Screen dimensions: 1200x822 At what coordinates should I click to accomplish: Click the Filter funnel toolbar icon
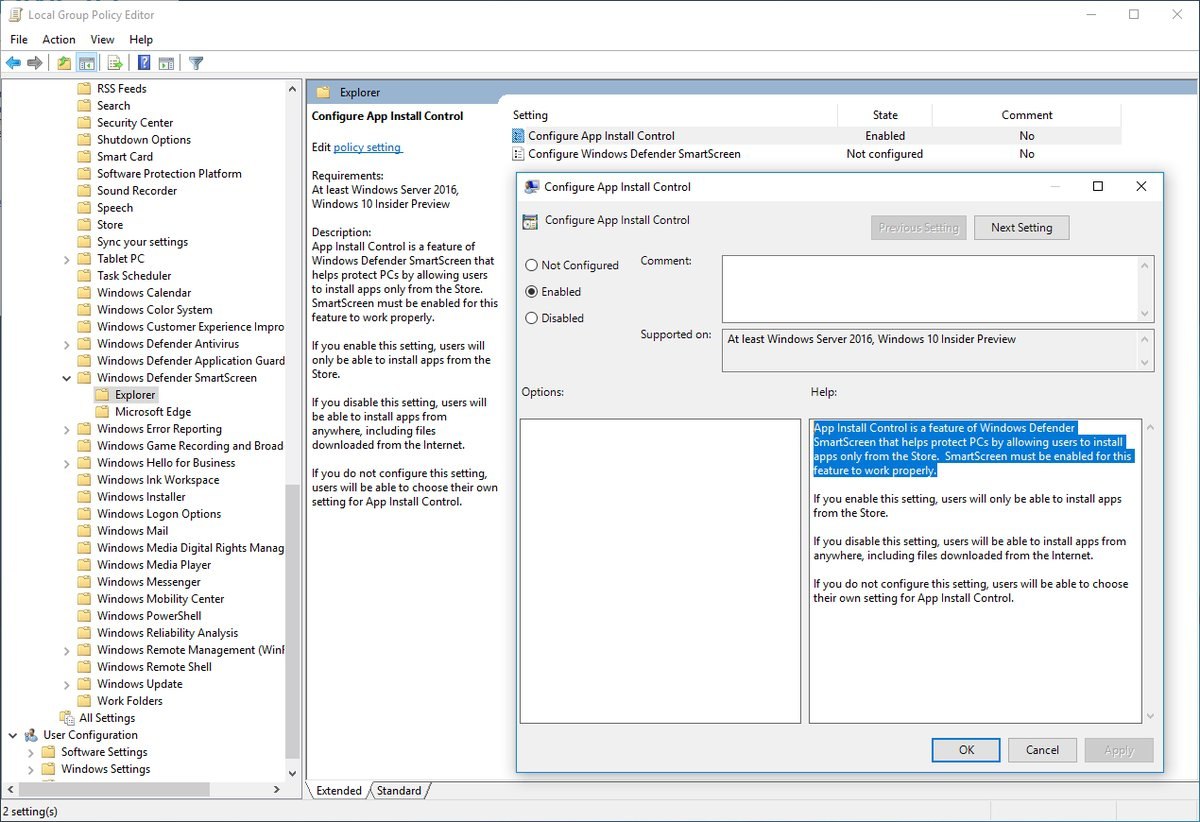click(x=196, y=63)
